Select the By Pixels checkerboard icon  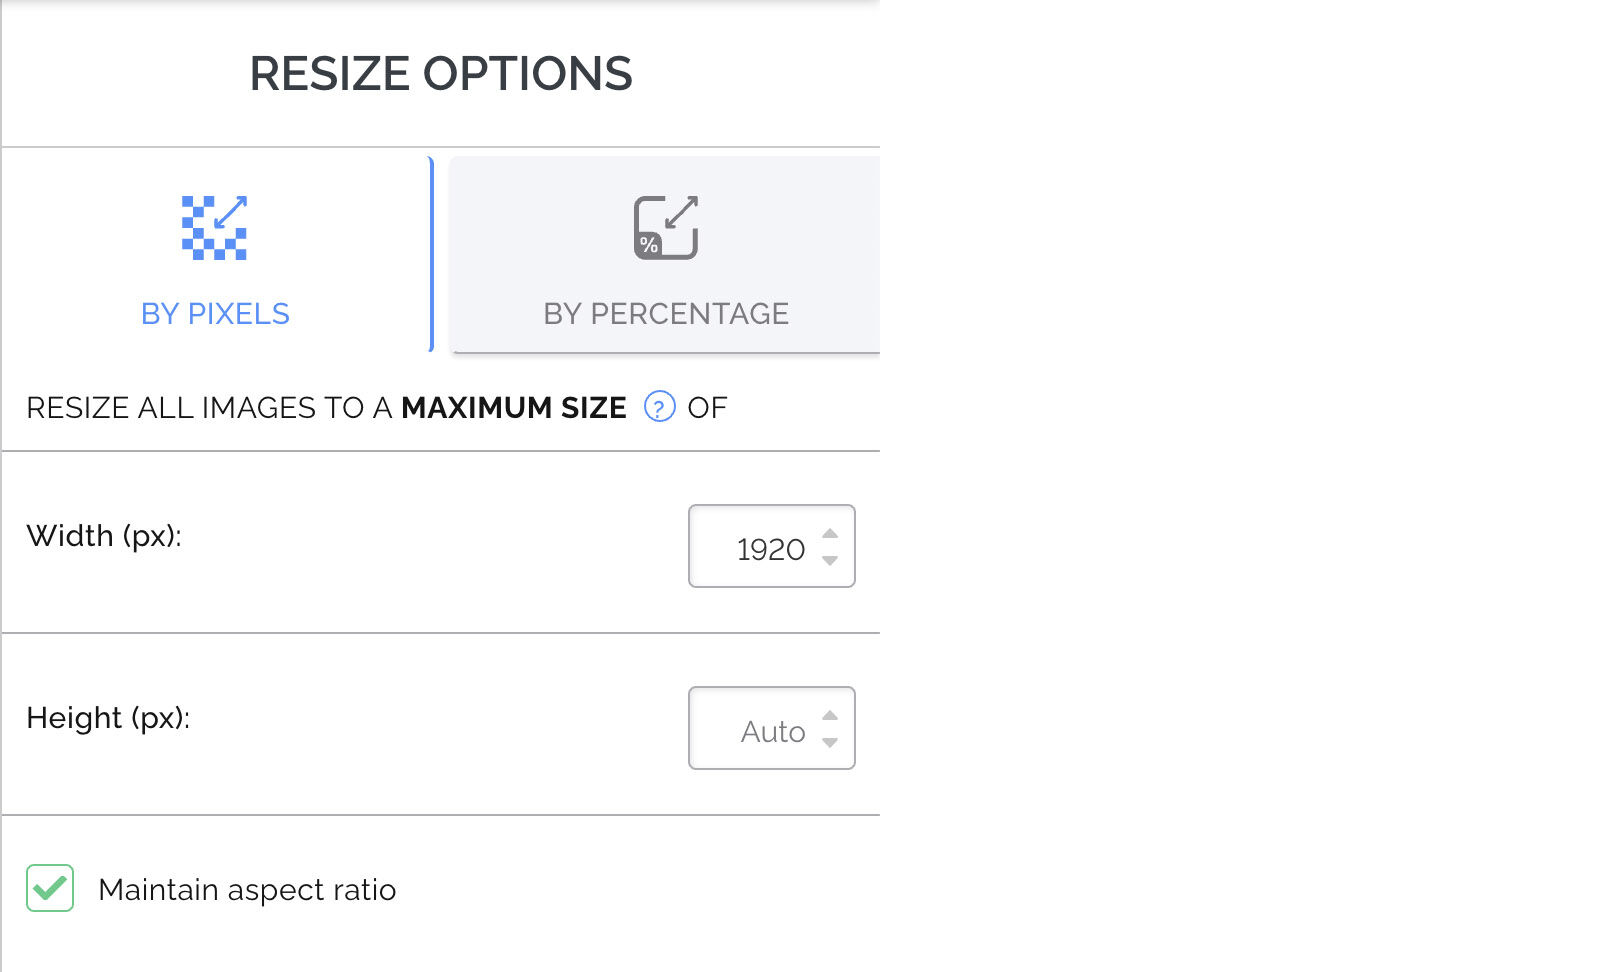(214, 227)
